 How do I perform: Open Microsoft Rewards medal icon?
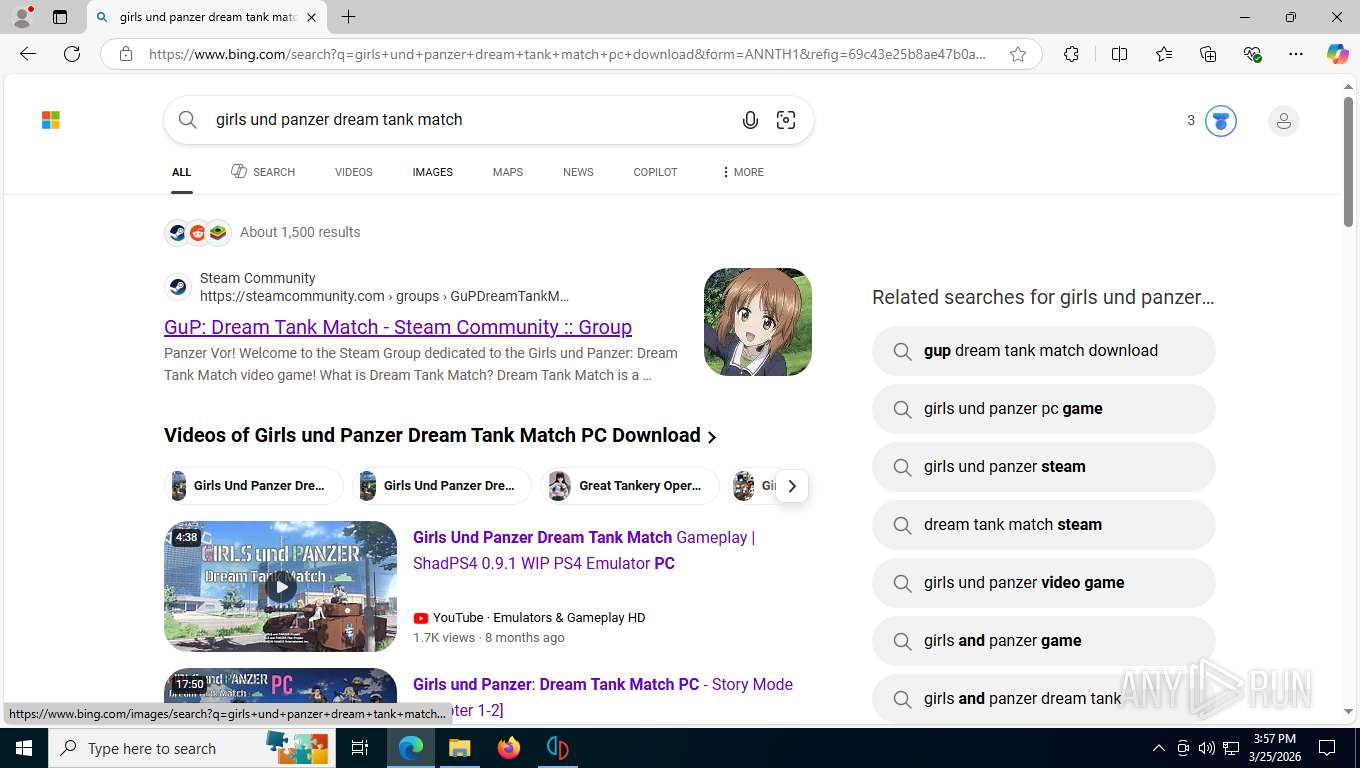click(x=1220, y=121)
